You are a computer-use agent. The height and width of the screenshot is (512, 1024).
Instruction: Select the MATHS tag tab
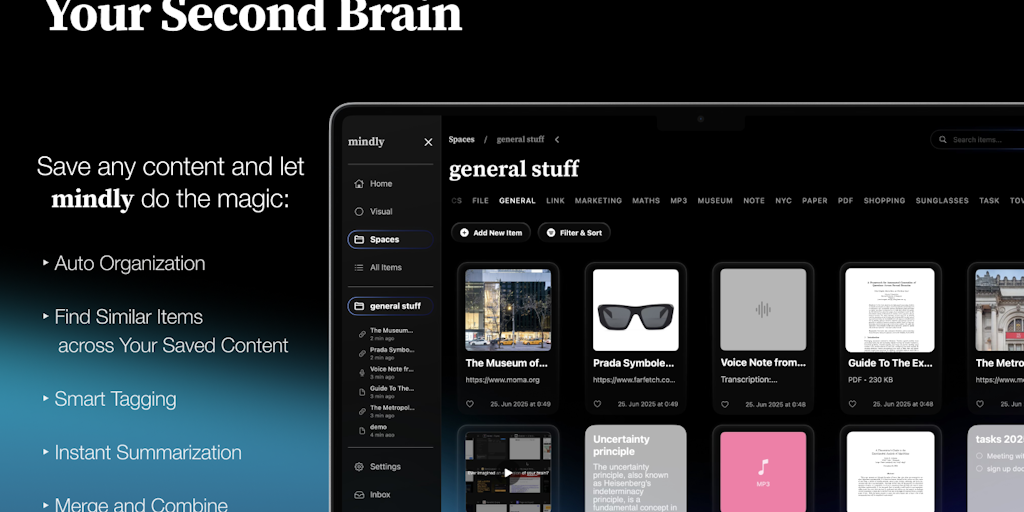(646, 201)
